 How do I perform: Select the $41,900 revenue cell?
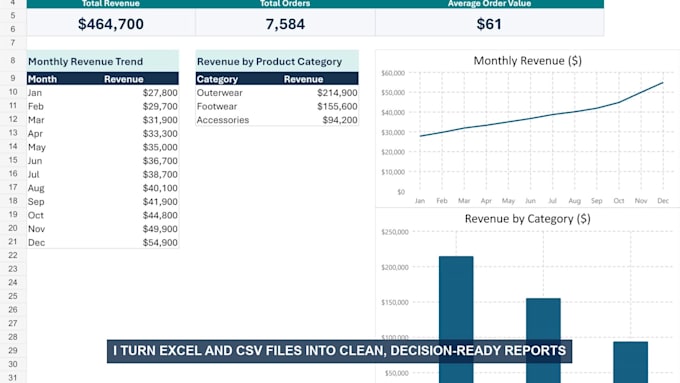[160, 202]
